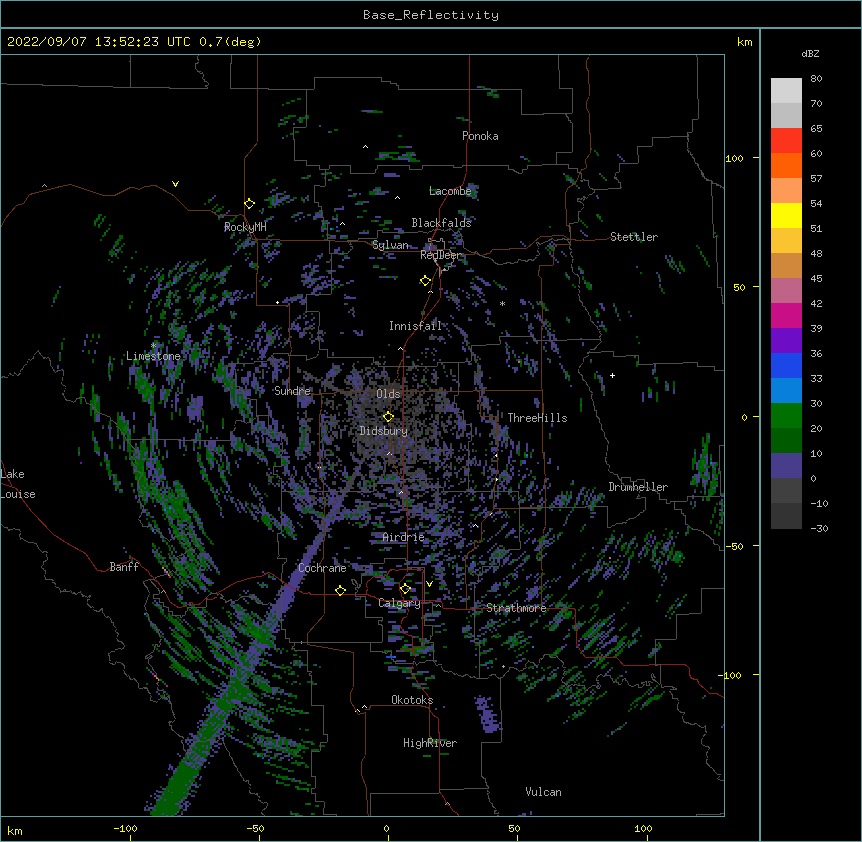The height and width of the screenshot is (842, 862).
Task: Click the Cochrane town label
Action: pyautogui.click(x=322, y=568)
